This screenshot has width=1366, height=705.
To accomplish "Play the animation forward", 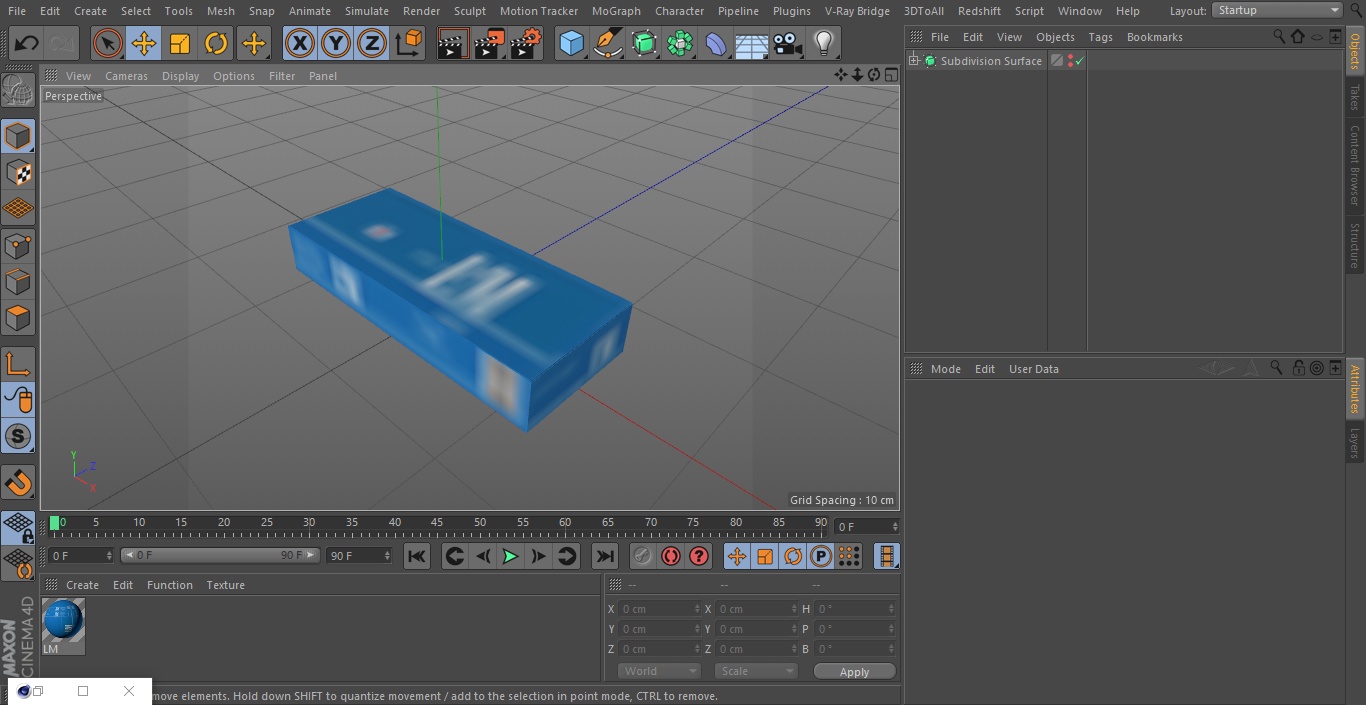I will (x=510, y=556).
